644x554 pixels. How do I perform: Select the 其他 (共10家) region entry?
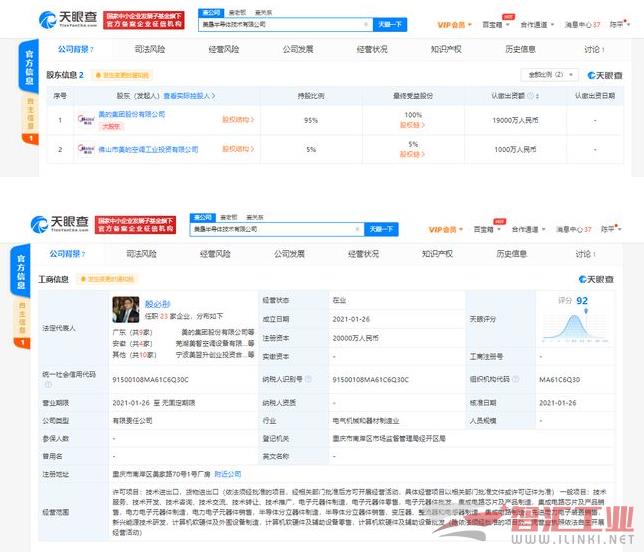[x=134, y=355]
